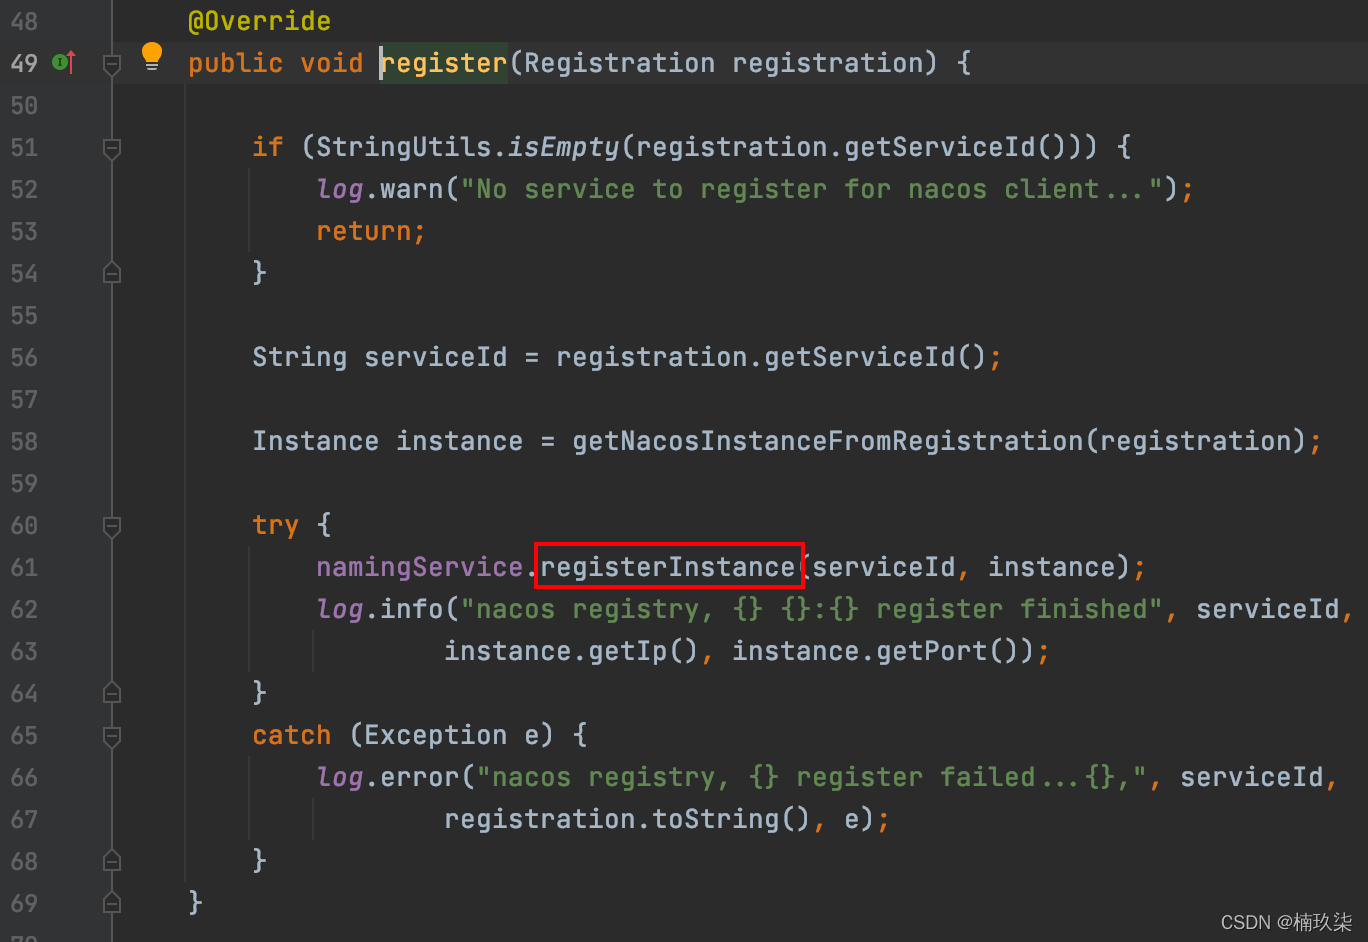Image resolution: width=1368 pixels, height=942 pixels.
Task: Click line number 66 in the gutter
Action: click(24, 777)
